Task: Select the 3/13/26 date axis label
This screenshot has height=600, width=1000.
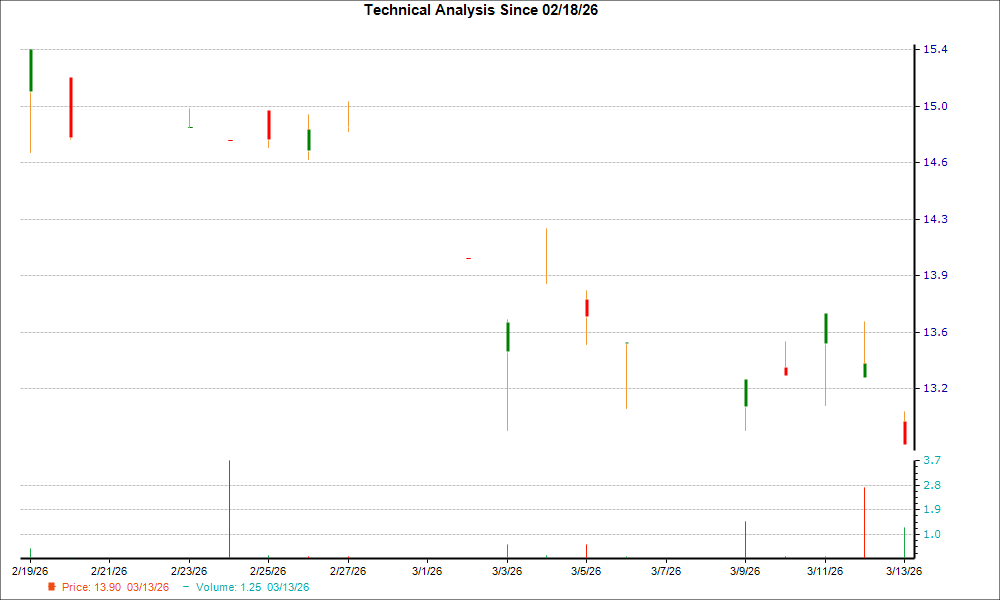Action: (904, 569)
